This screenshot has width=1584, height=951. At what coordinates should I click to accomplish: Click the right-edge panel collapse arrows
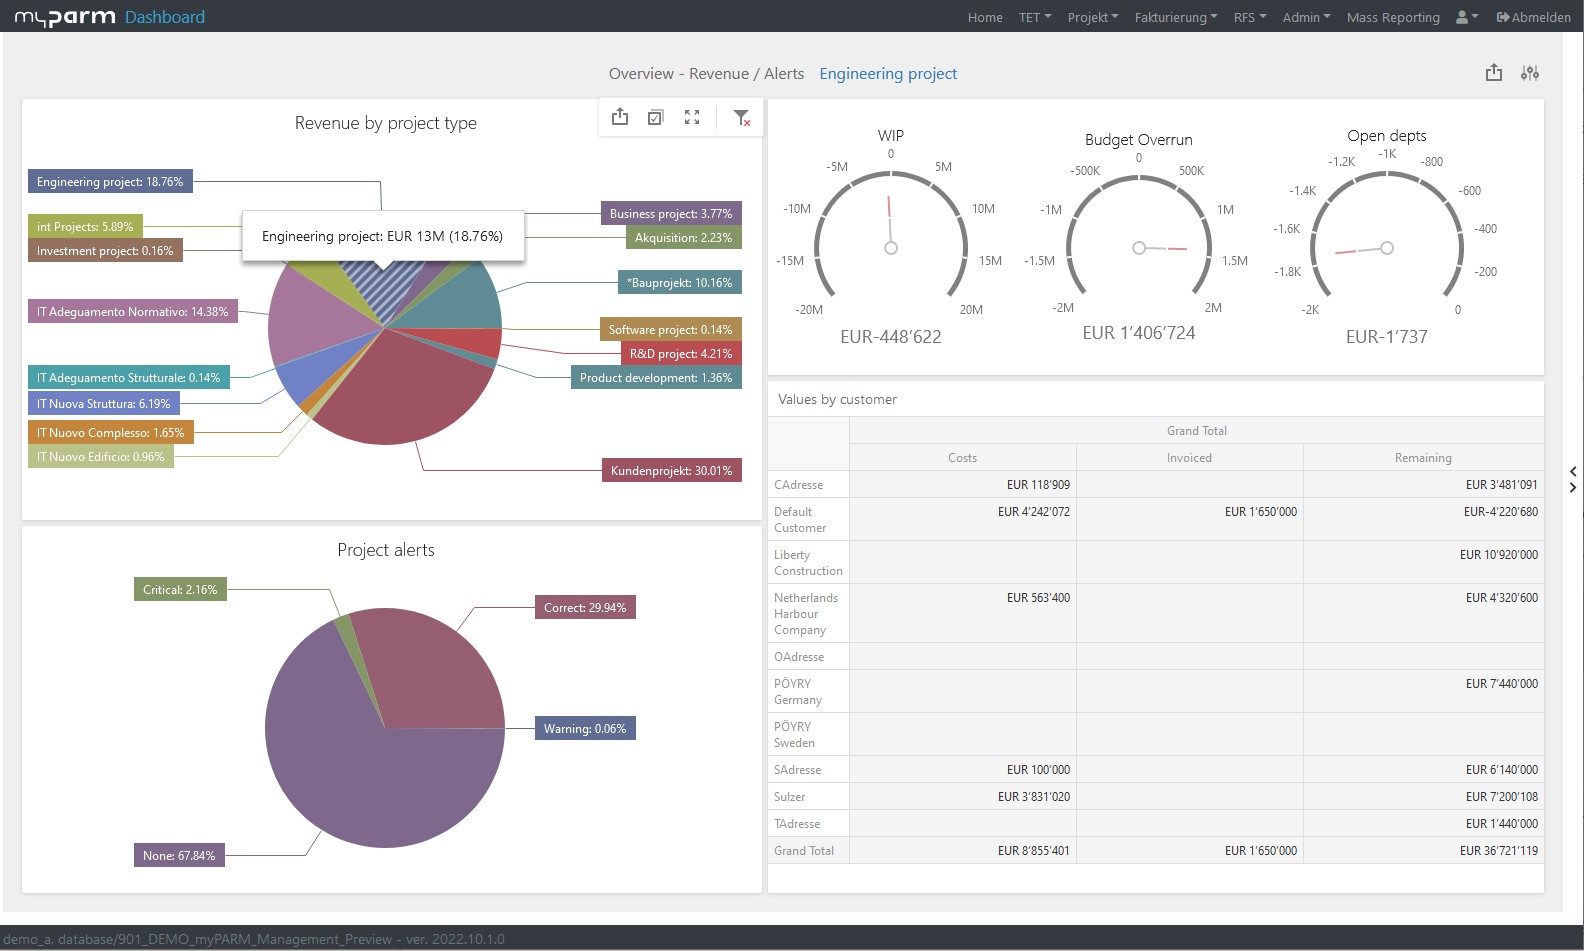click(x=1573, y=479)
